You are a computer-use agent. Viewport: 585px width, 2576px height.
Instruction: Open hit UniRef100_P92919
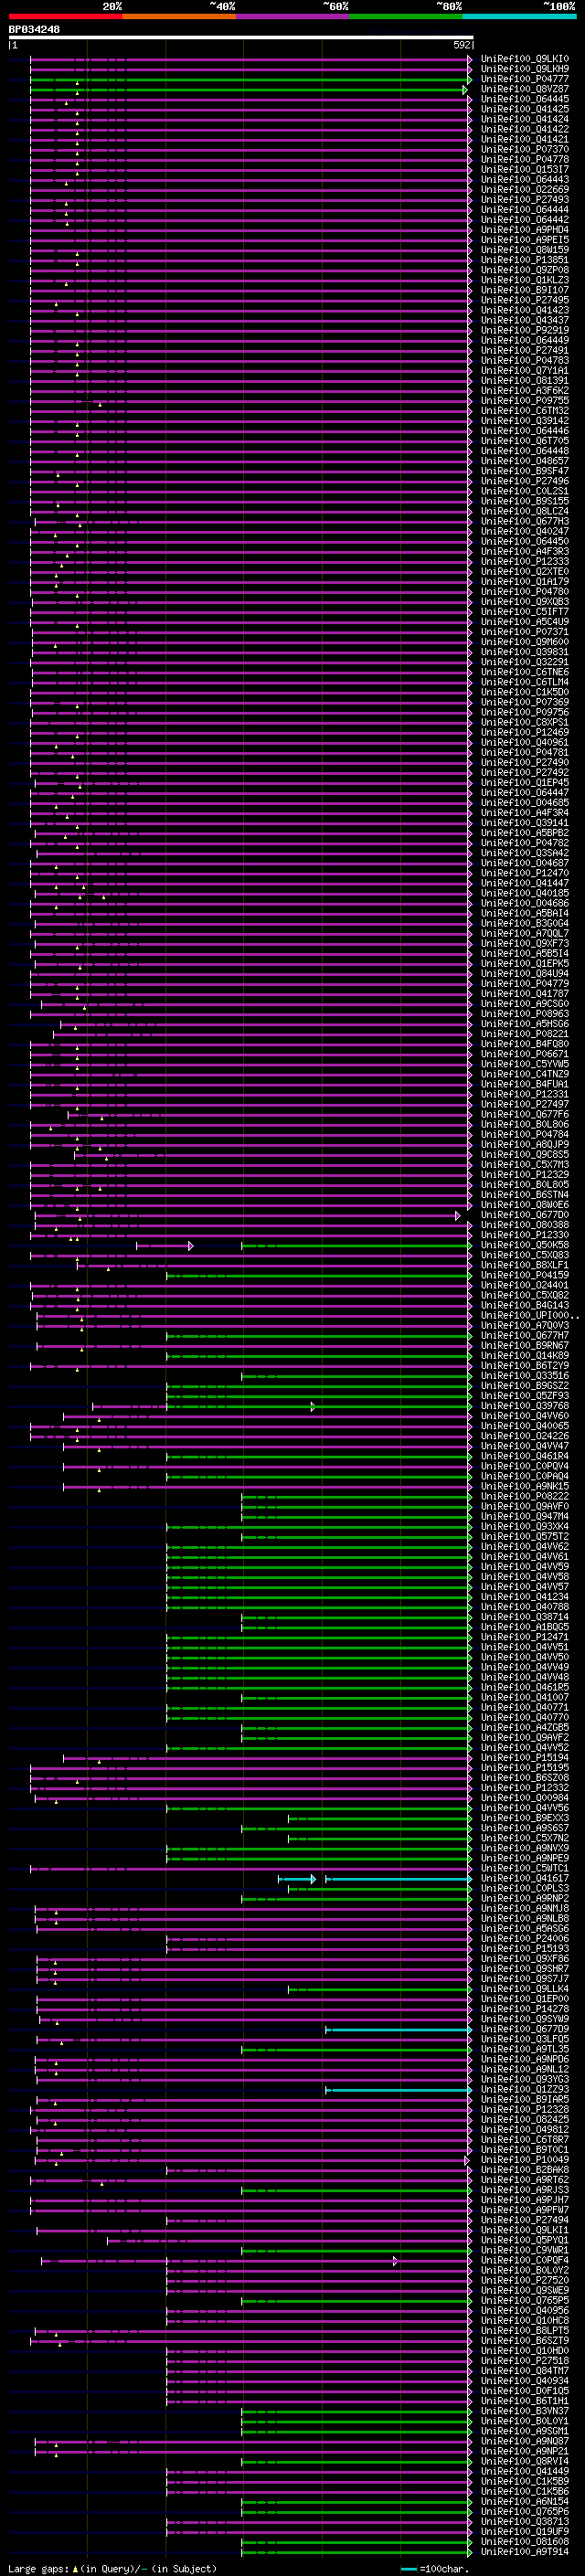(525, 331)
